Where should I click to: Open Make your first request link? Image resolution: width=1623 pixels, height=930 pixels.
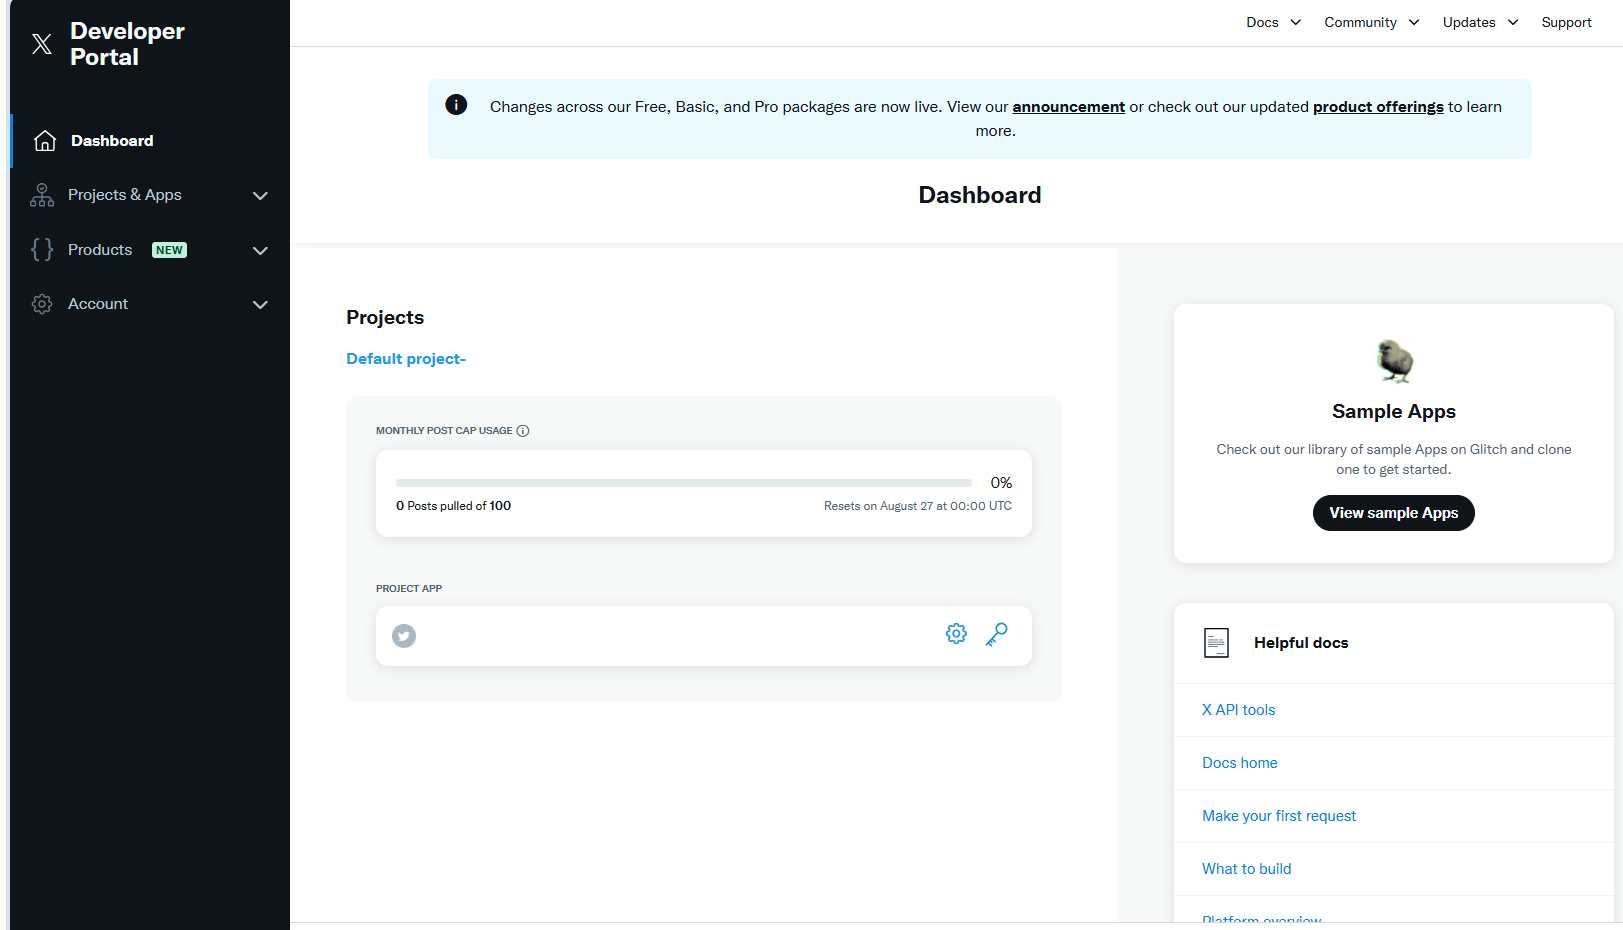[x=1279, y=816]
